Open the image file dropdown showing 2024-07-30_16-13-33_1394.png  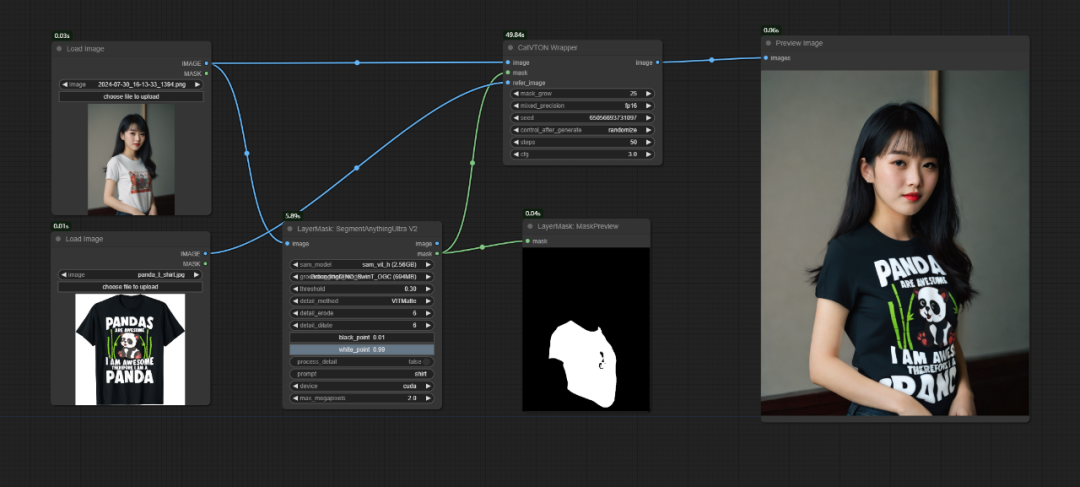click(x=131, y=85)
